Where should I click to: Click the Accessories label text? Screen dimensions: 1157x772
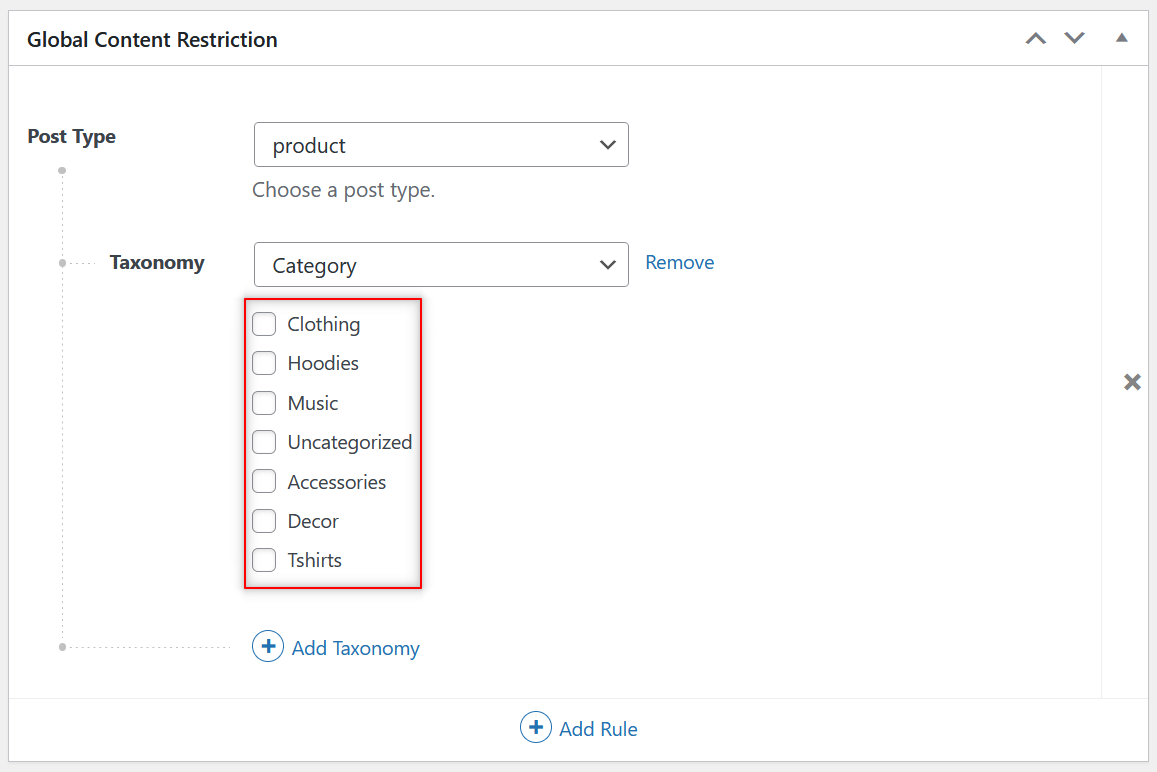(x=336, y=482)
